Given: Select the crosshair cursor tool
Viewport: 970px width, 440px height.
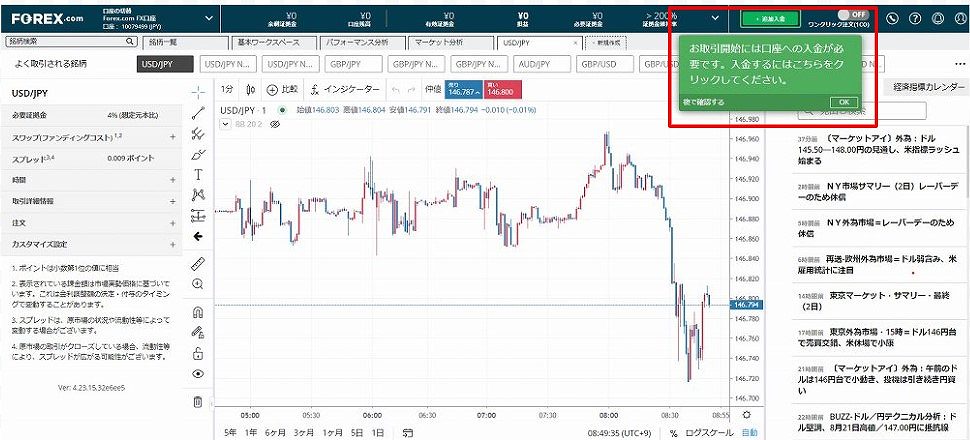Looking at the screenshot, I should [x=198, y=92].
